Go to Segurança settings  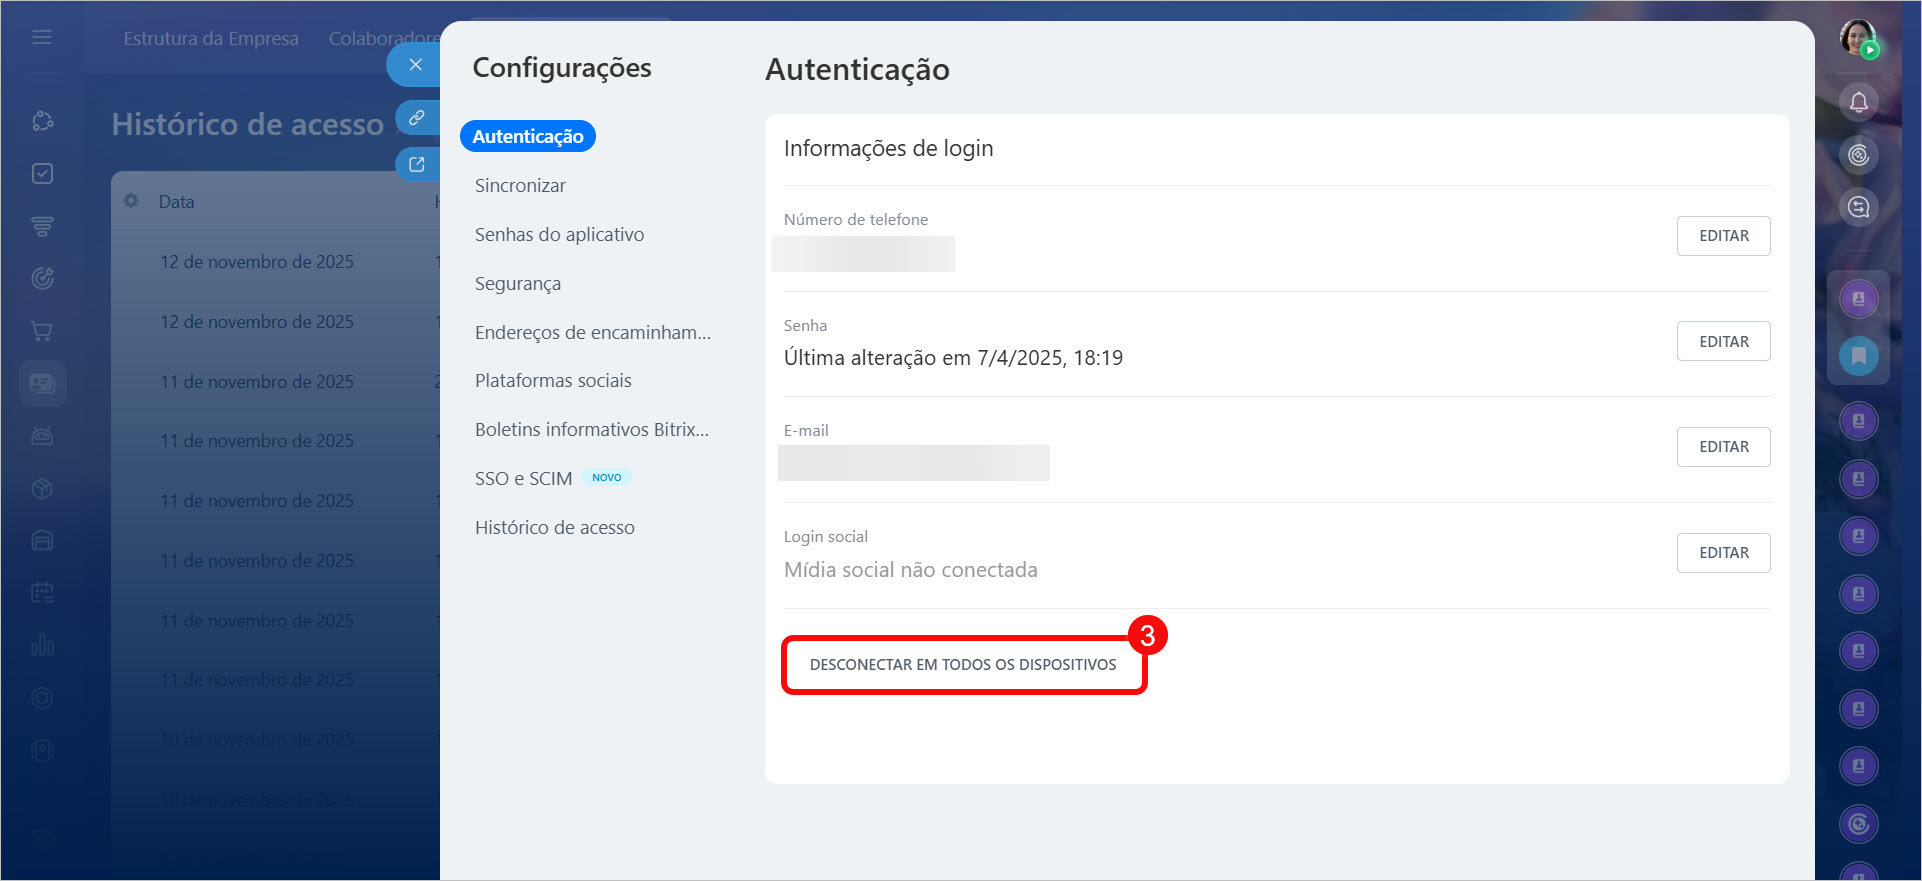pos(517,284)
